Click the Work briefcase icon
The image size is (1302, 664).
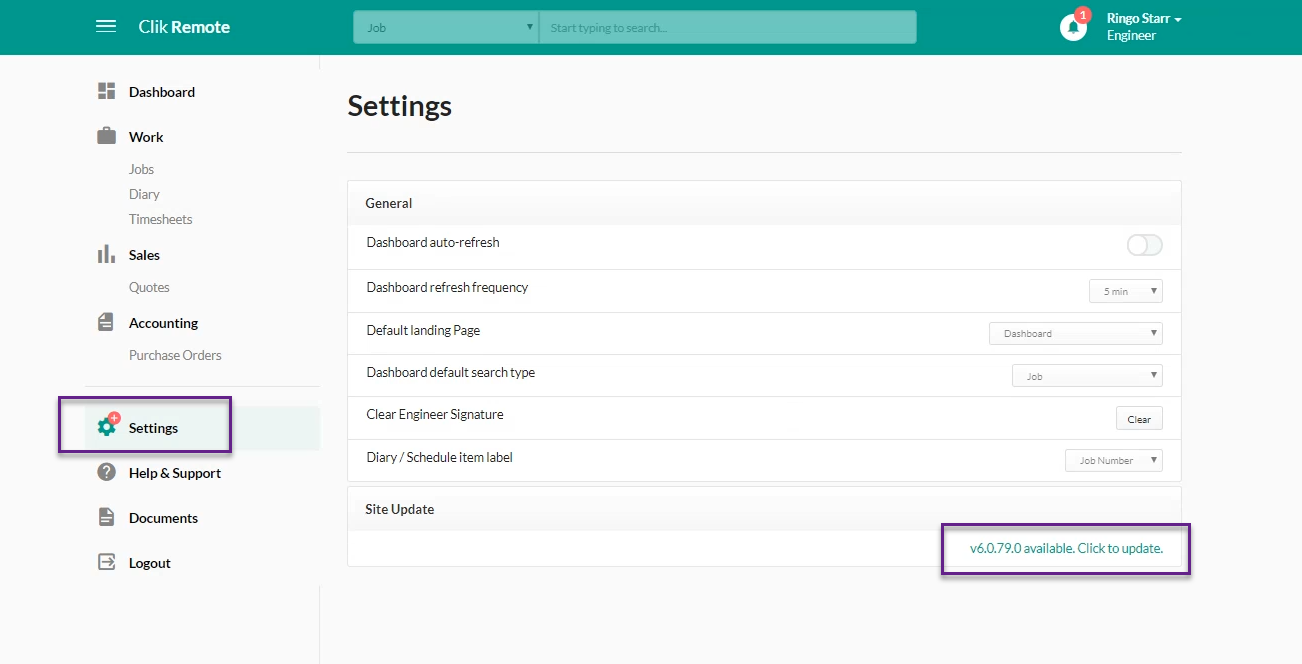click(106, 136)
